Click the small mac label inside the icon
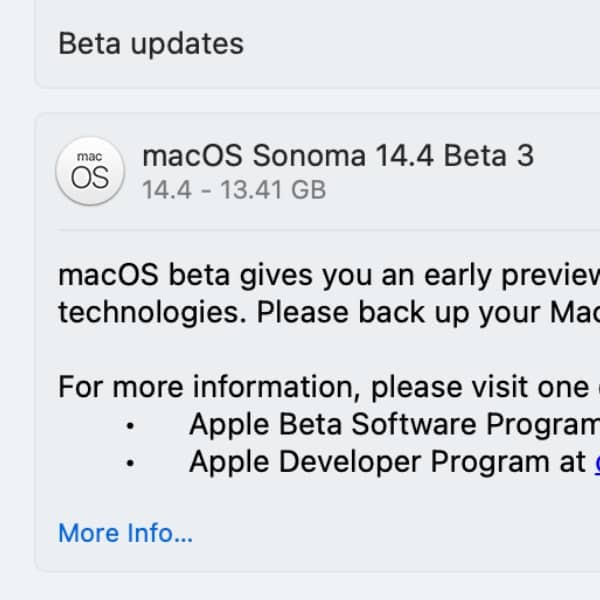The height and width of the screenshot is (600, 600). [x=90, y=157]
